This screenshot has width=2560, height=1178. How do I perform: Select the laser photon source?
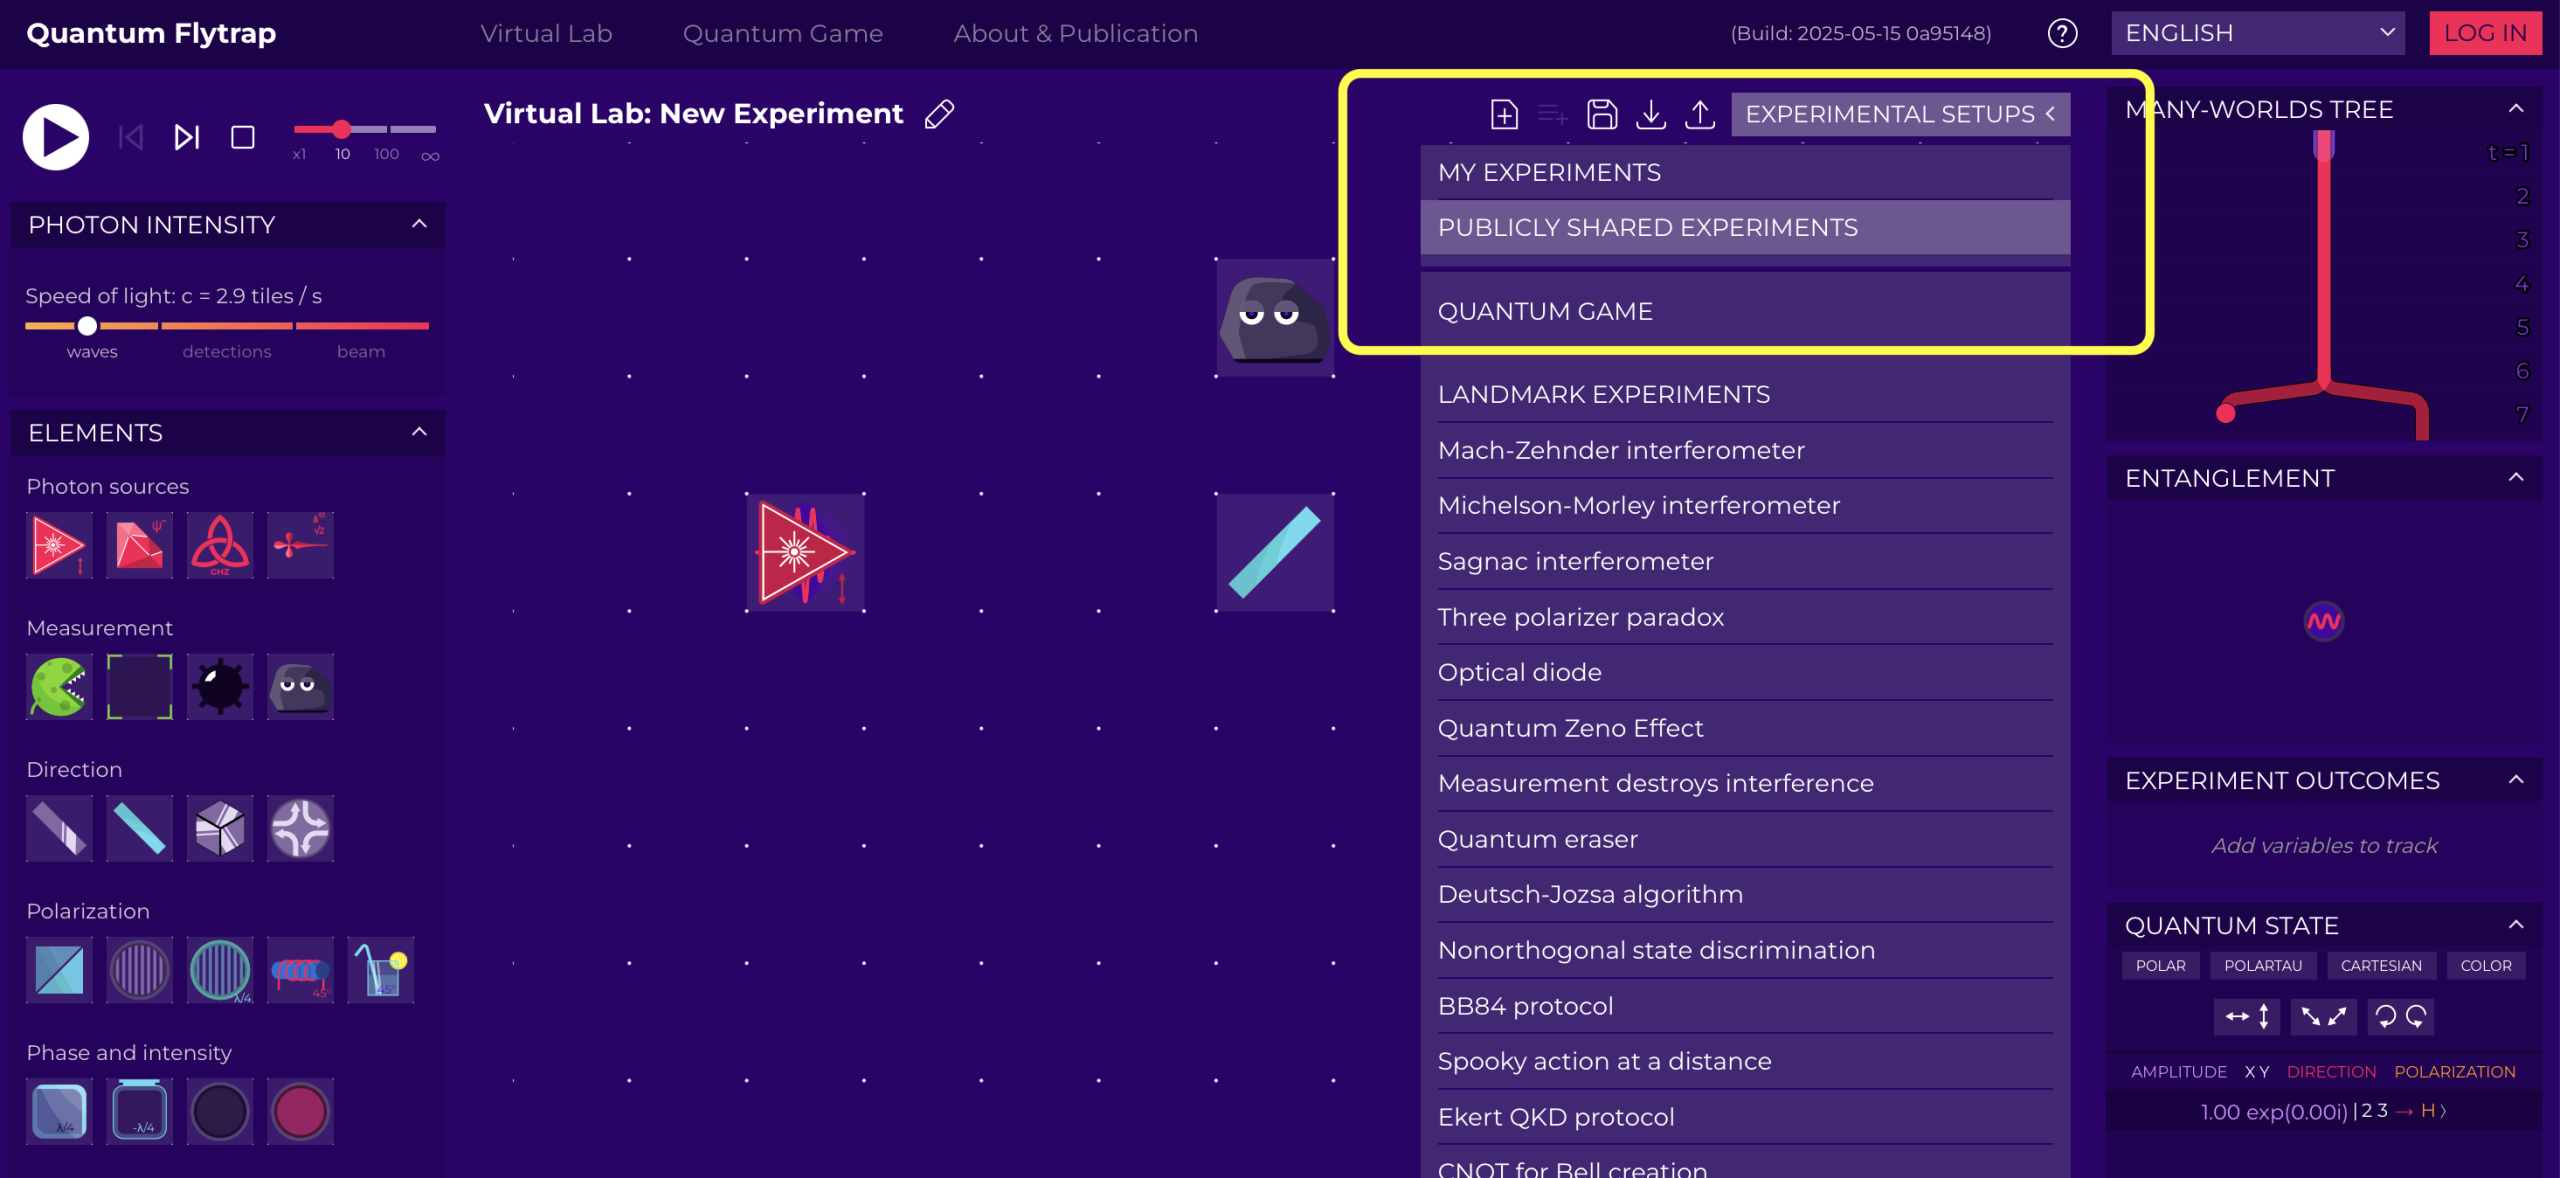57,545
